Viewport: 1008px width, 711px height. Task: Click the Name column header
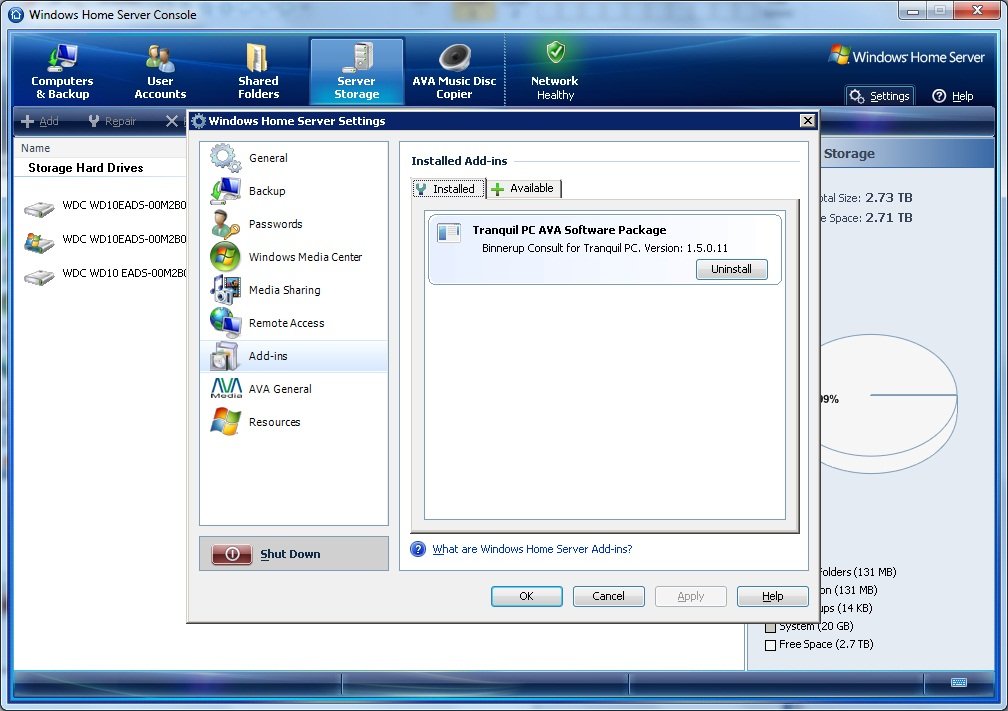click(35, 148)
